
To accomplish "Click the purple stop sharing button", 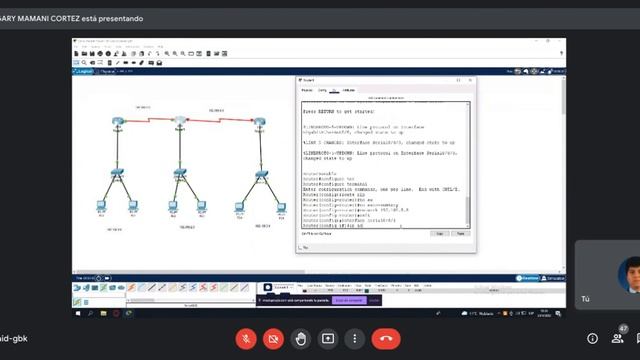I will point(349,300).
